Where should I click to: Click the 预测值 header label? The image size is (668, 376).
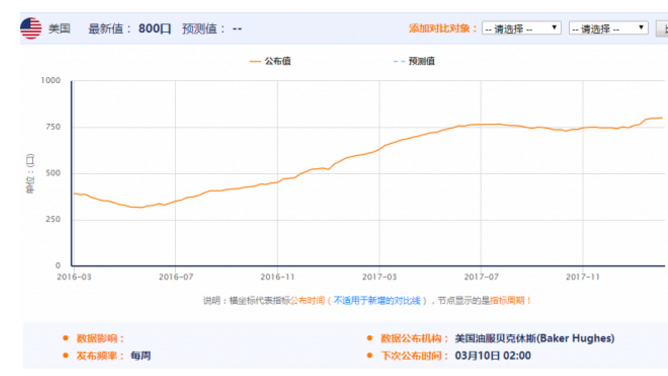(x=204, y=29)
